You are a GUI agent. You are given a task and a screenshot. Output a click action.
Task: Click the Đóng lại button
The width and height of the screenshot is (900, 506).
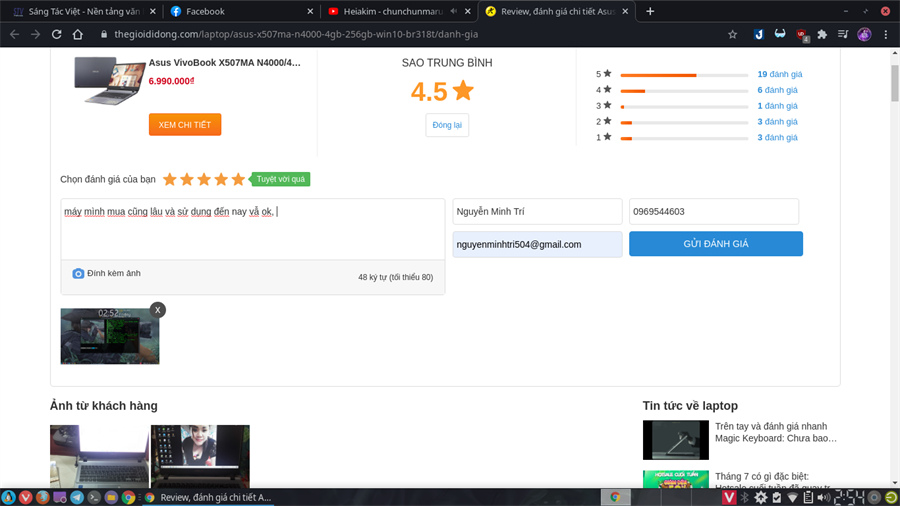click(x=447, y=125)
